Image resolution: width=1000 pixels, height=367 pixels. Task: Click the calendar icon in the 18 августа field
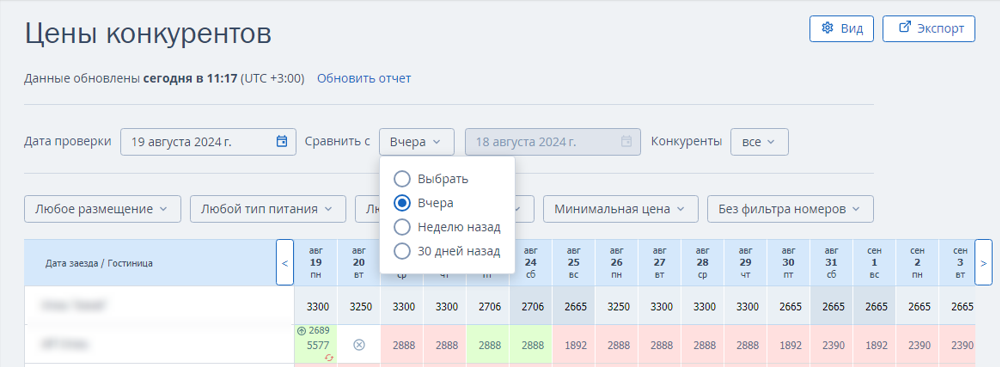point(626,142)
